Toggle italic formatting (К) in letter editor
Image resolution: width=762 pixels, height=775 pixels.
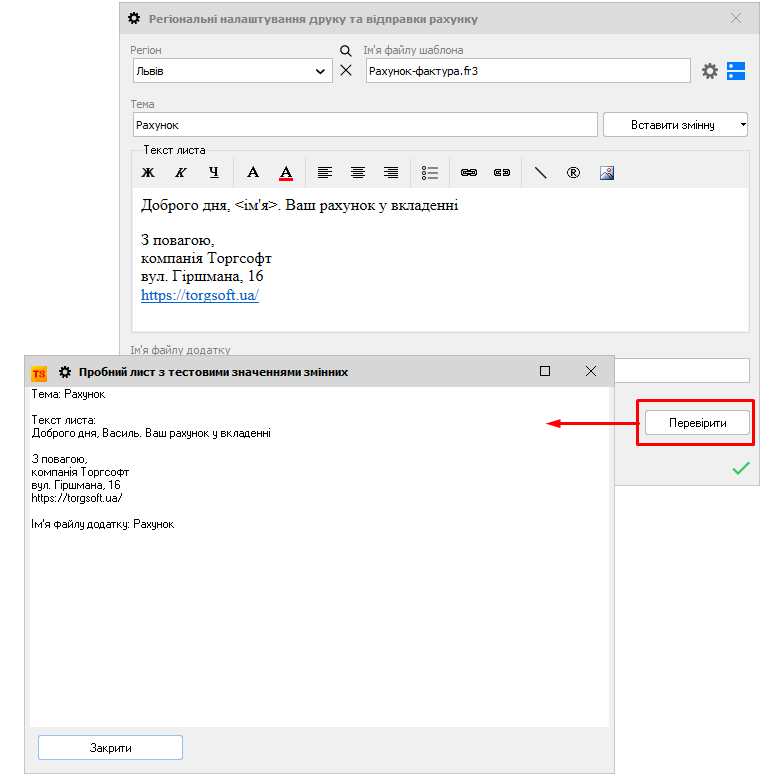181,172
